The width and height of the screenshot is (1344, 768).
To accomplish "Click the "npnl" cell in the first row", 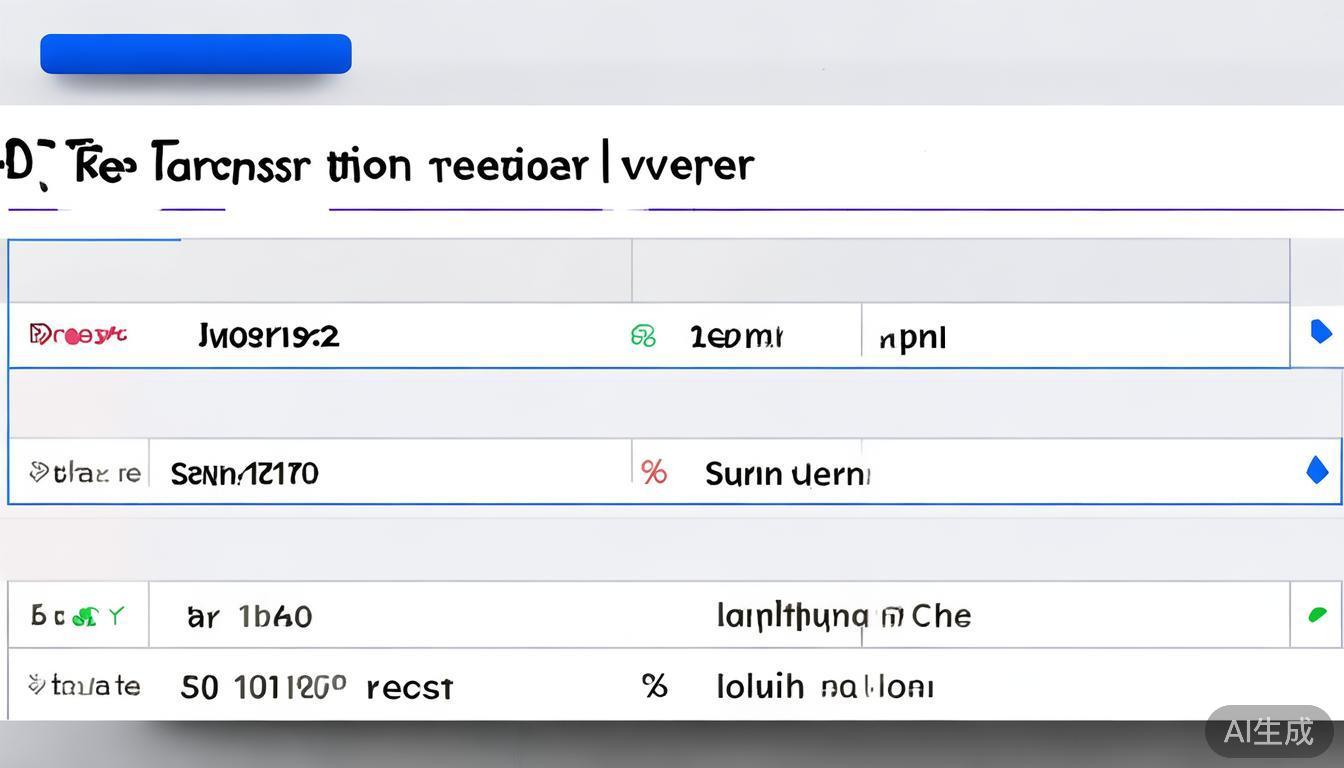I will tap(912, 338).
